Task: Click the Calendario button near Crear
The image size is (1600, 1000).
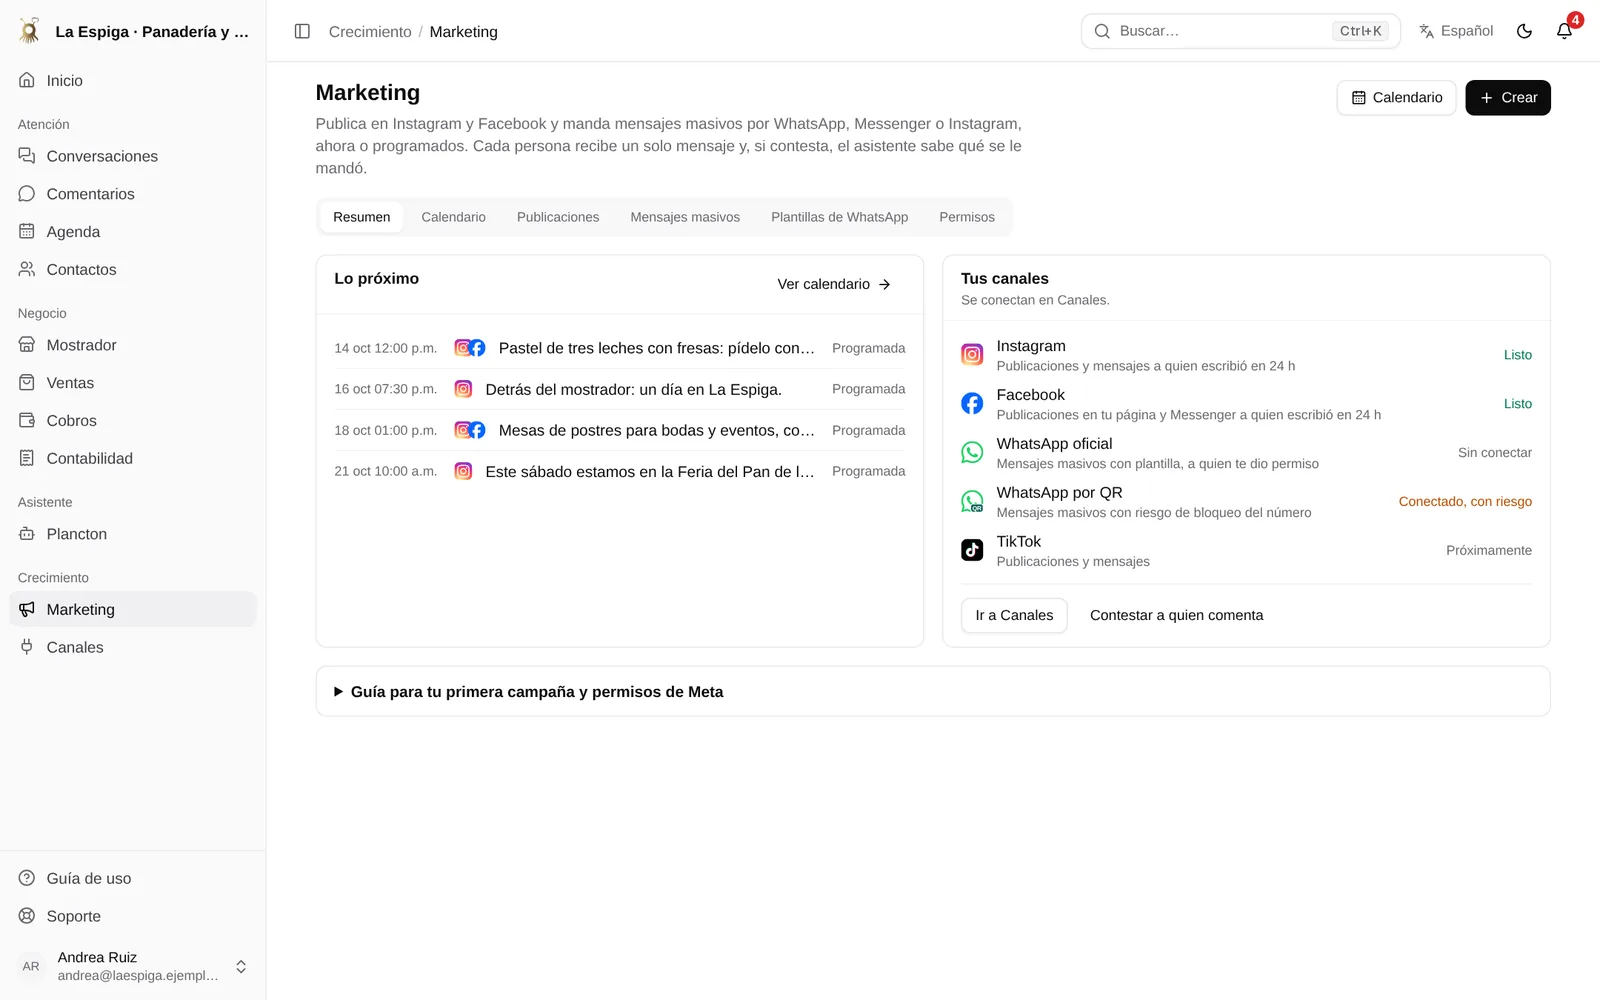Action: click(1396, 98)
